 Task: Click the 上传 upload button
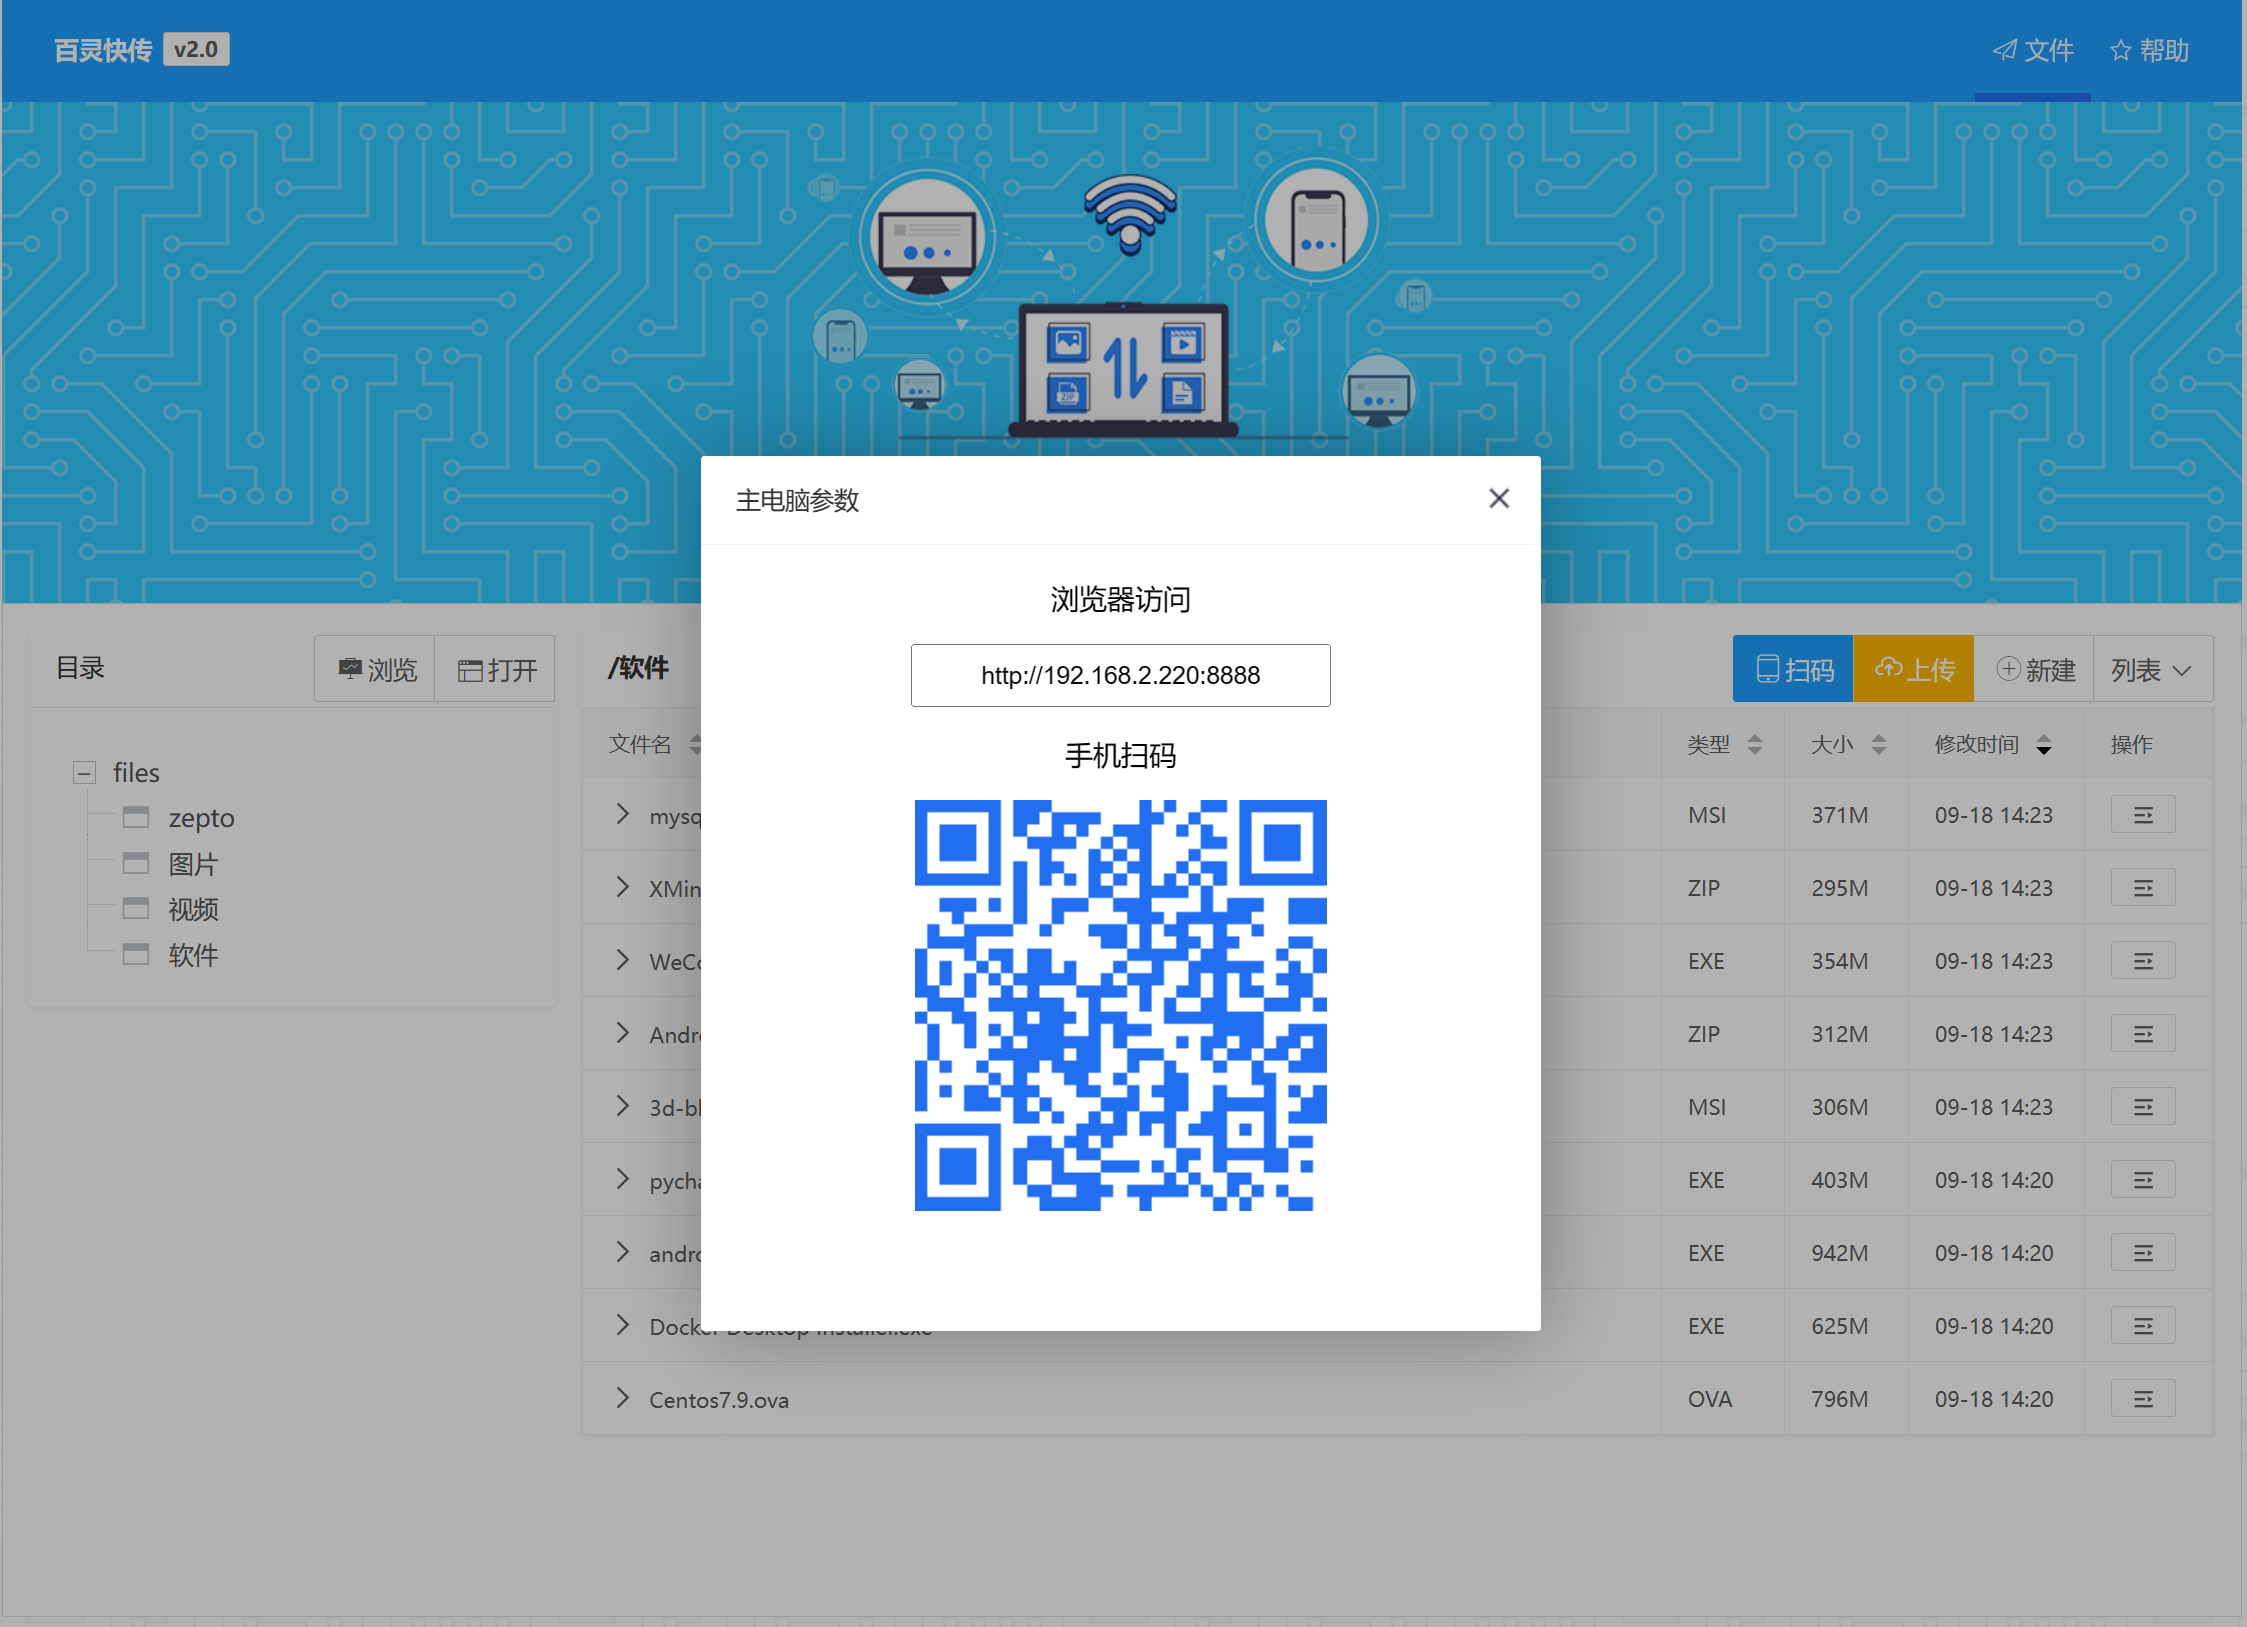(1913, 669)
